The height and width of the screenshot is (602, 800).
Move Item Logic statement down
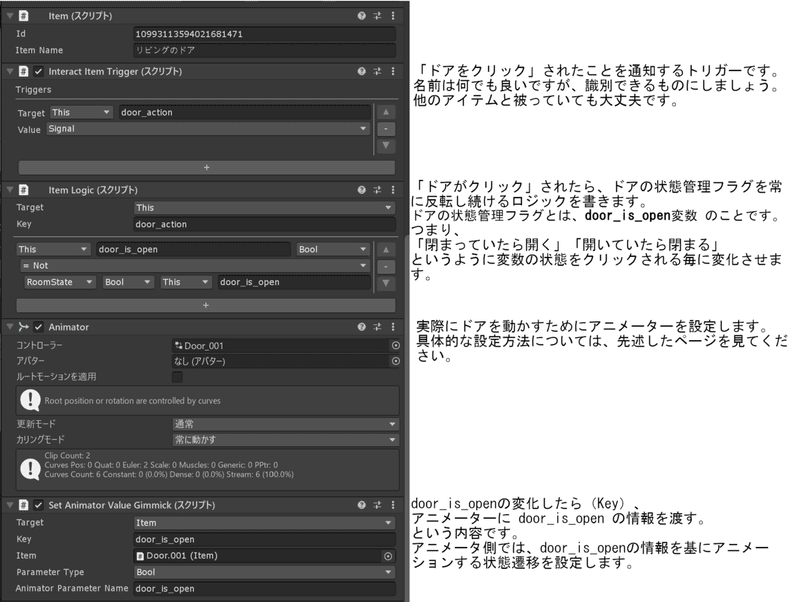point(386,283)
